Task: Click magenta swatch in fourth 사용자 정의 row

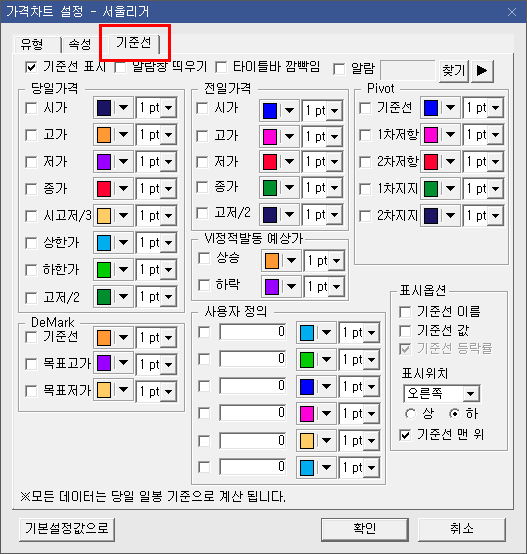Action: (x=307, y=414)
